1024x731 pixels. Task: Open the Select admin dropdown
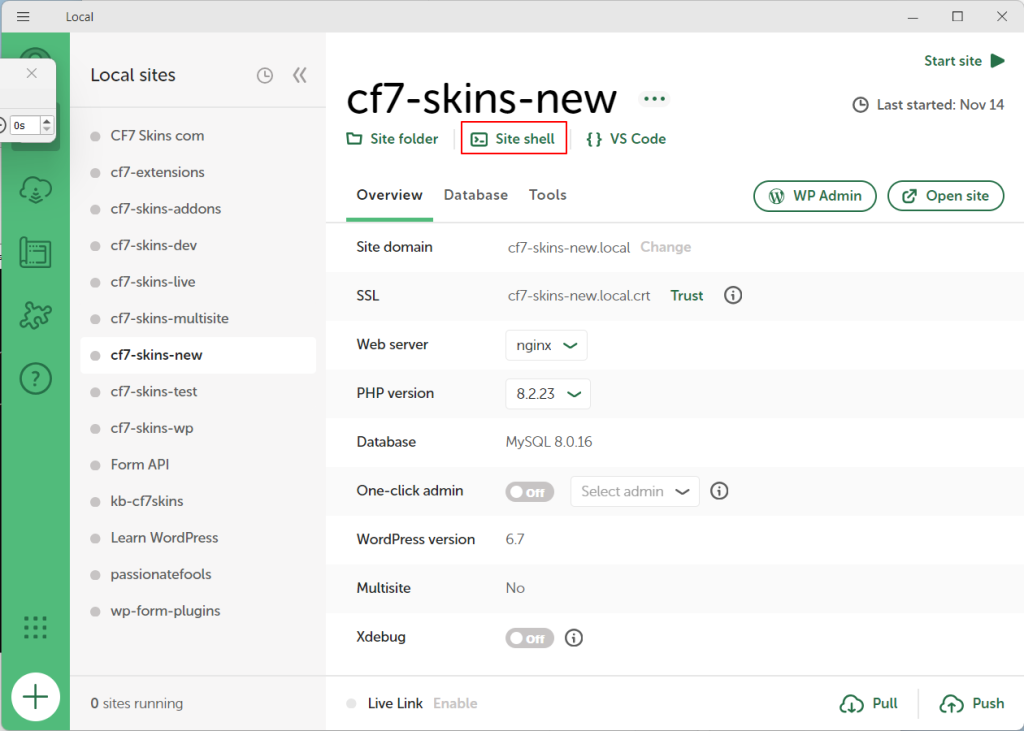pyautogui.click(x=634, y=492)
